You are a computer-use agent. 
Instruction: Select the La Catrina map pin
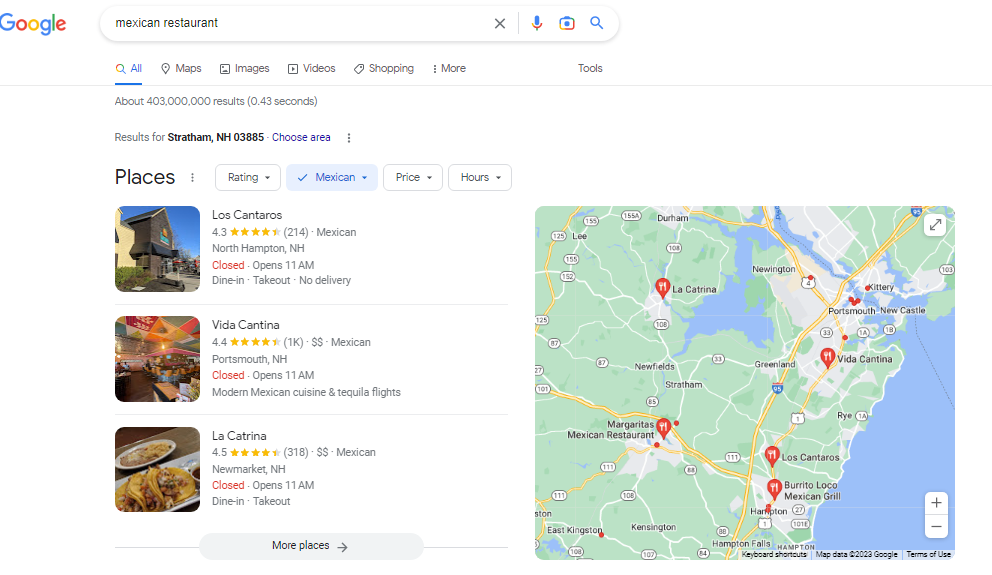tap(662, 288)
